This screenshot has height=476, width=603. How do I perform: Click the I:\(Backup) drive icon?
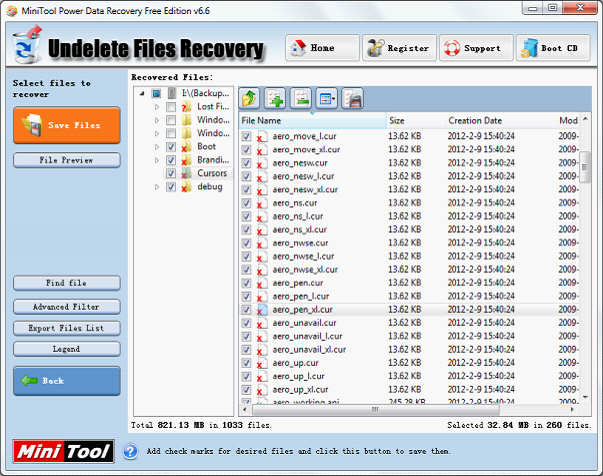[172, 93]
